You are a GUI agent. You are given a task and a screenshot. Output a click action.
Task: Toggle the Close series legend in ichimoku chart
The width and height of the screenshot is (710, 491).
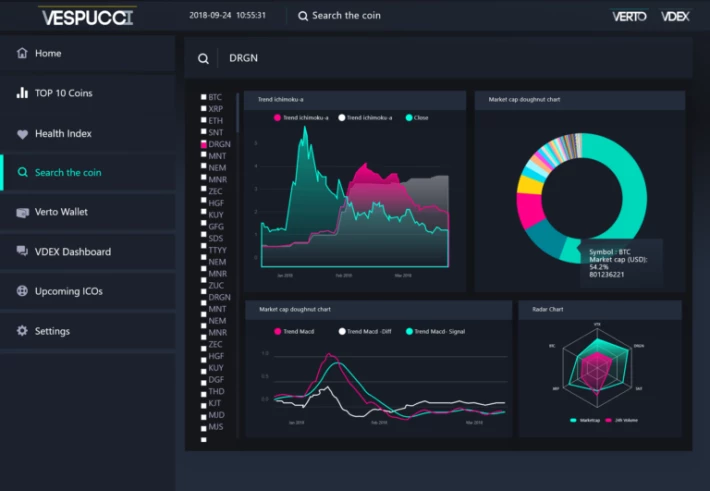[x=417, y=118]
